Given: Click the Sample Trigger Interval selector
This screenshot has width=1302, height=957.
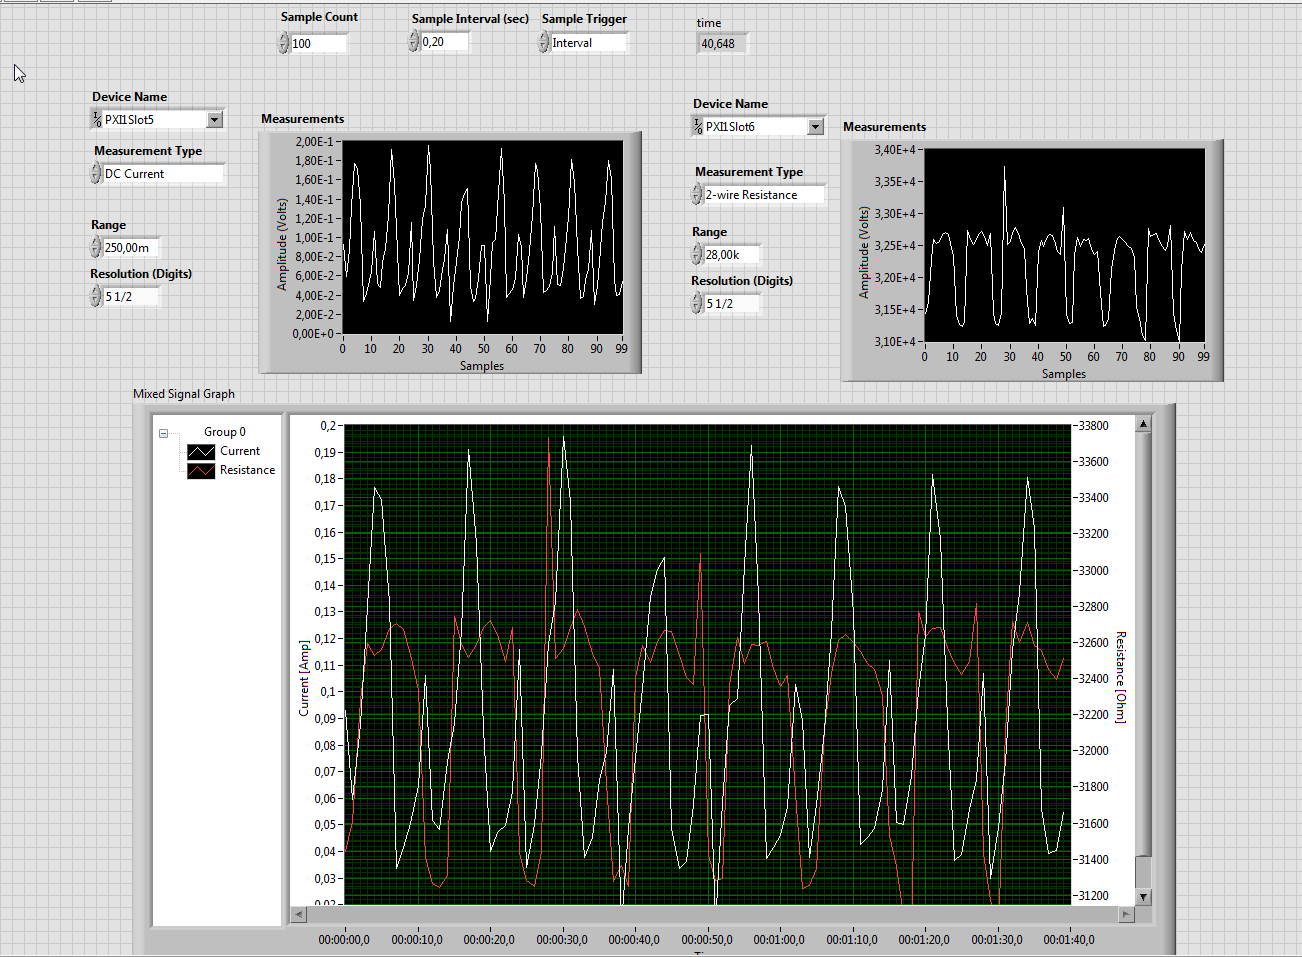Looking at the screenshot, I should coord(588,43).
